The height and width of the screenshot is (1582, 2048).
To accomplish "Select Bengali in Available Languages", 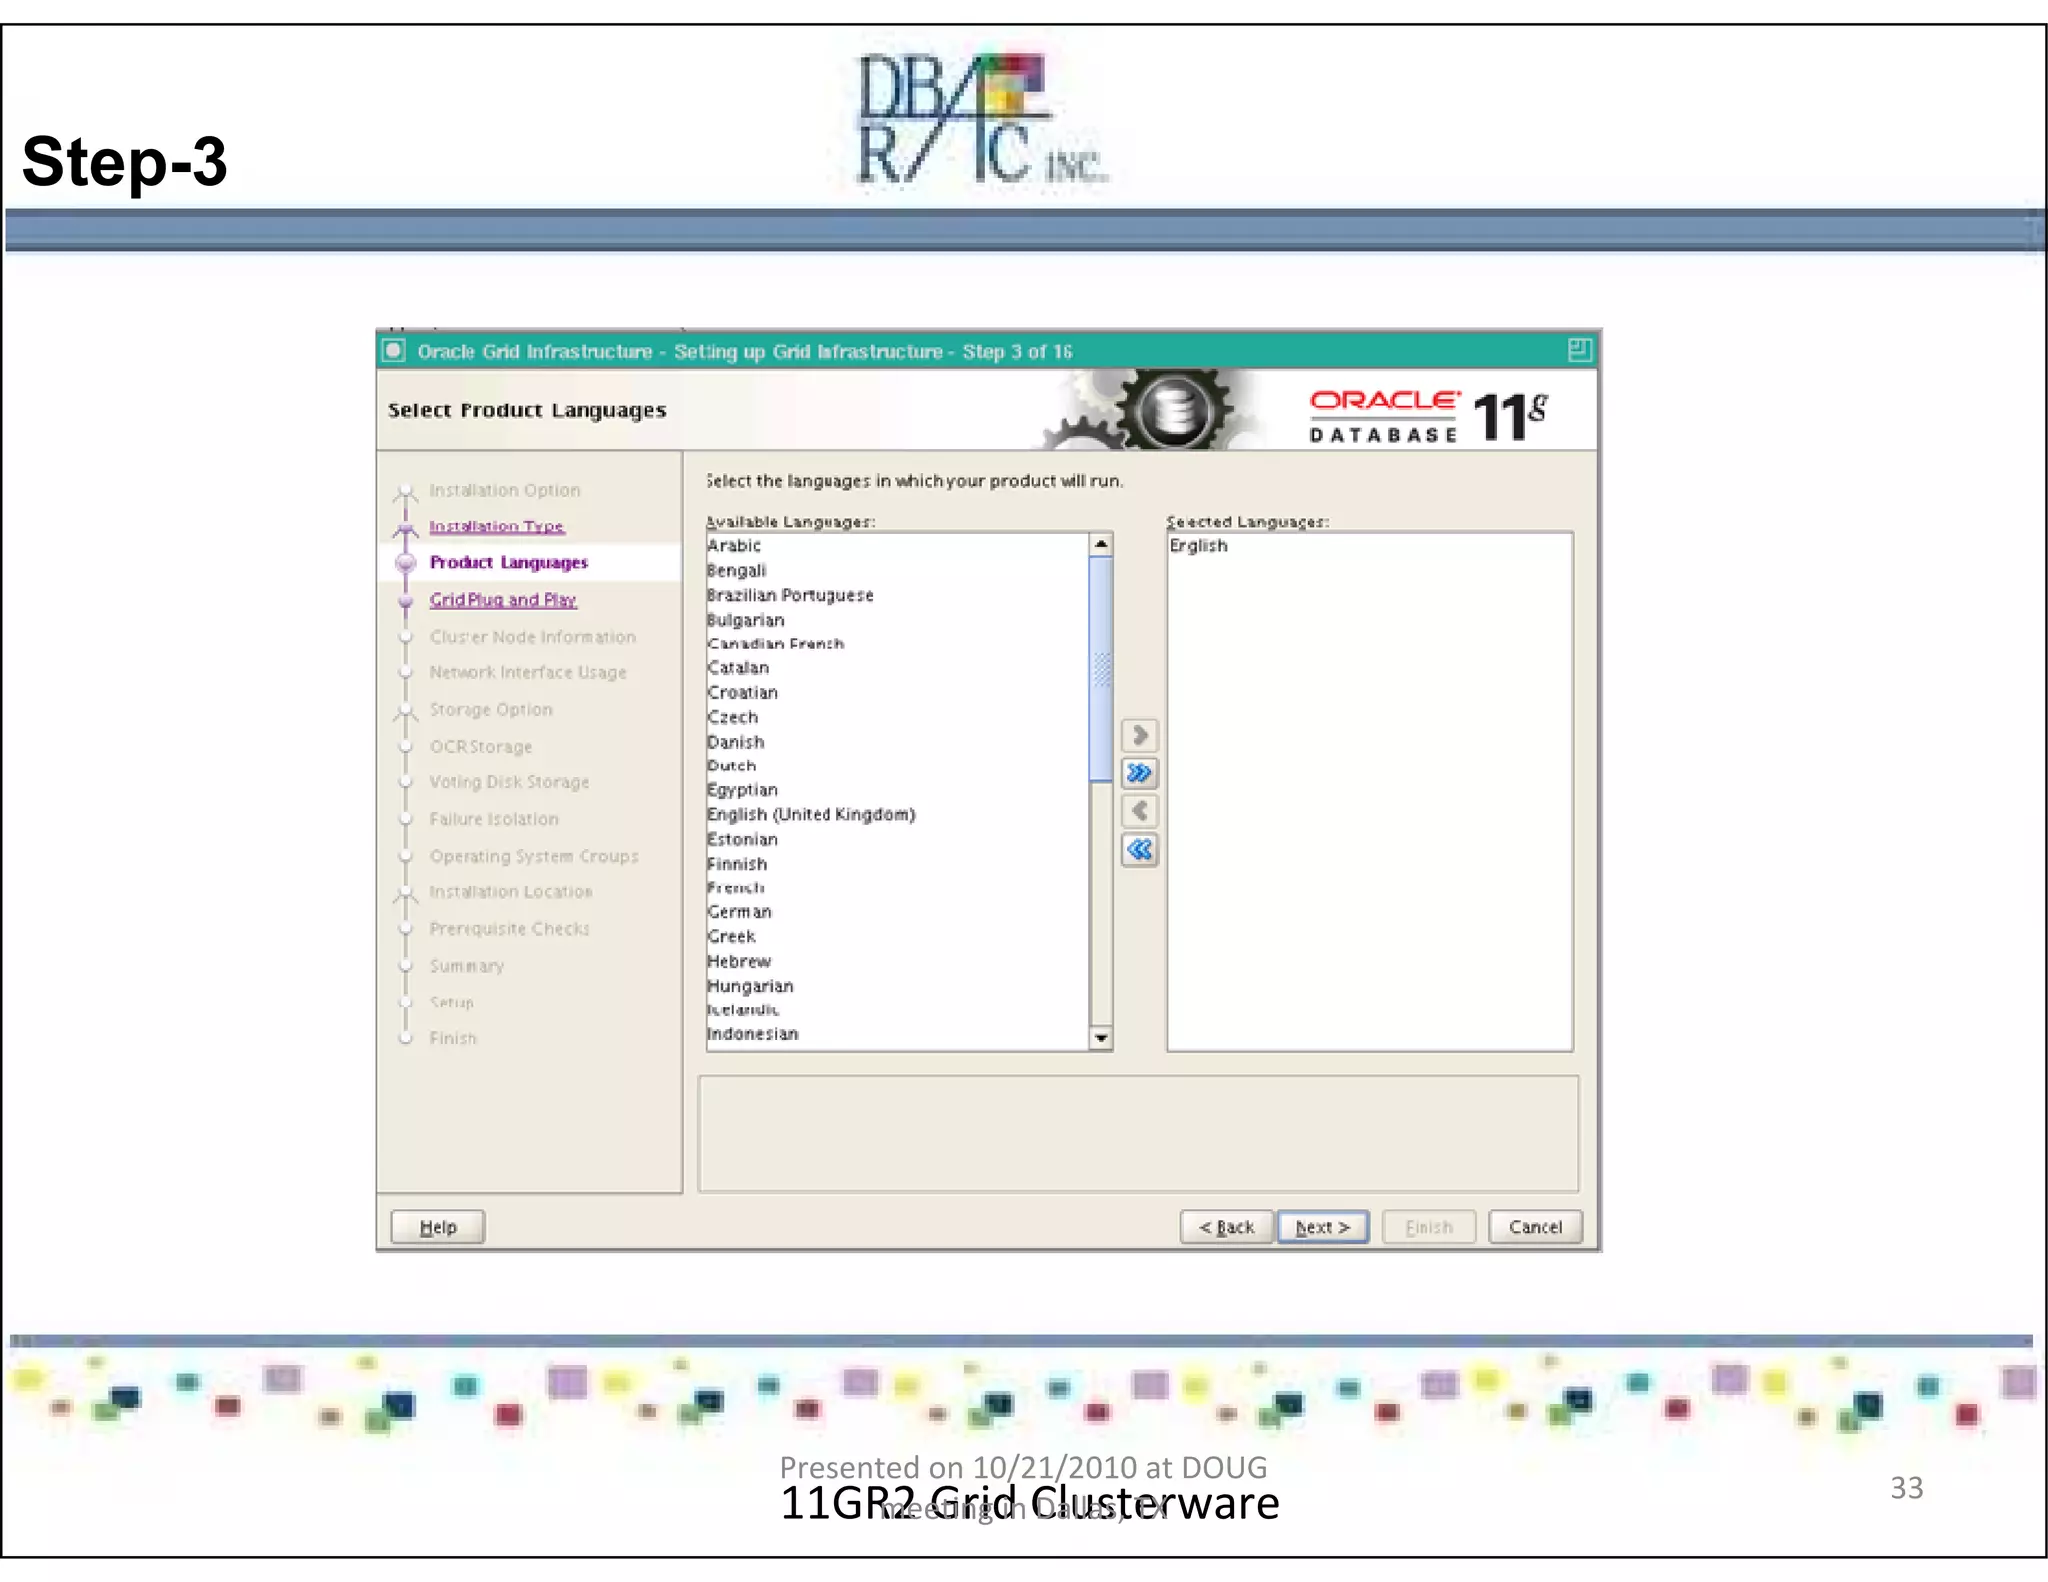I will point(897,570).
